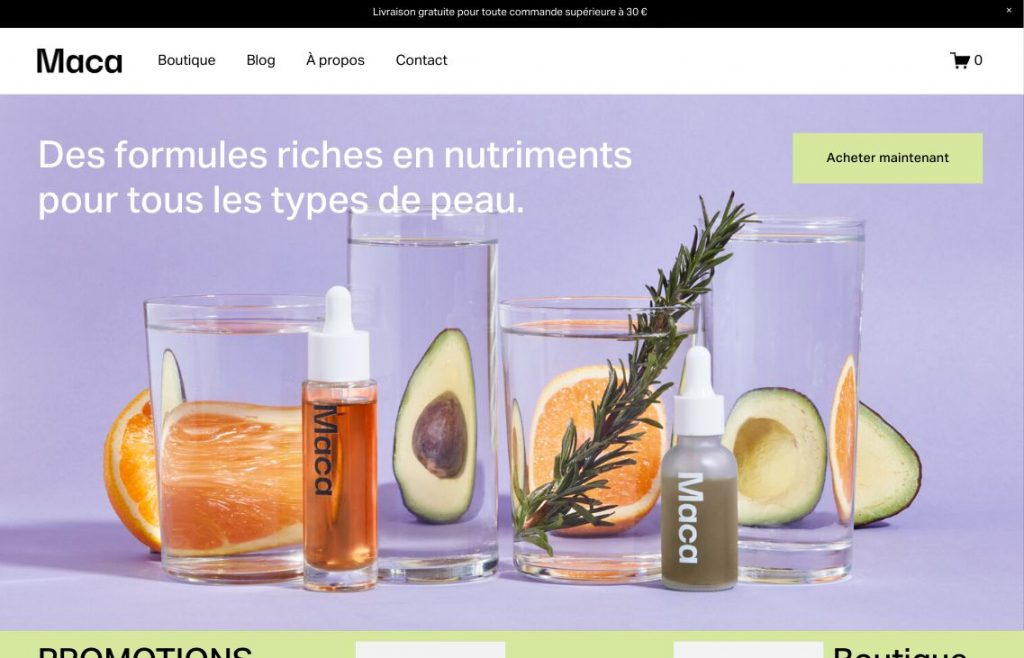Click the orange serum Maca bottle
The image size is (1024, 658).
[339, 439]
